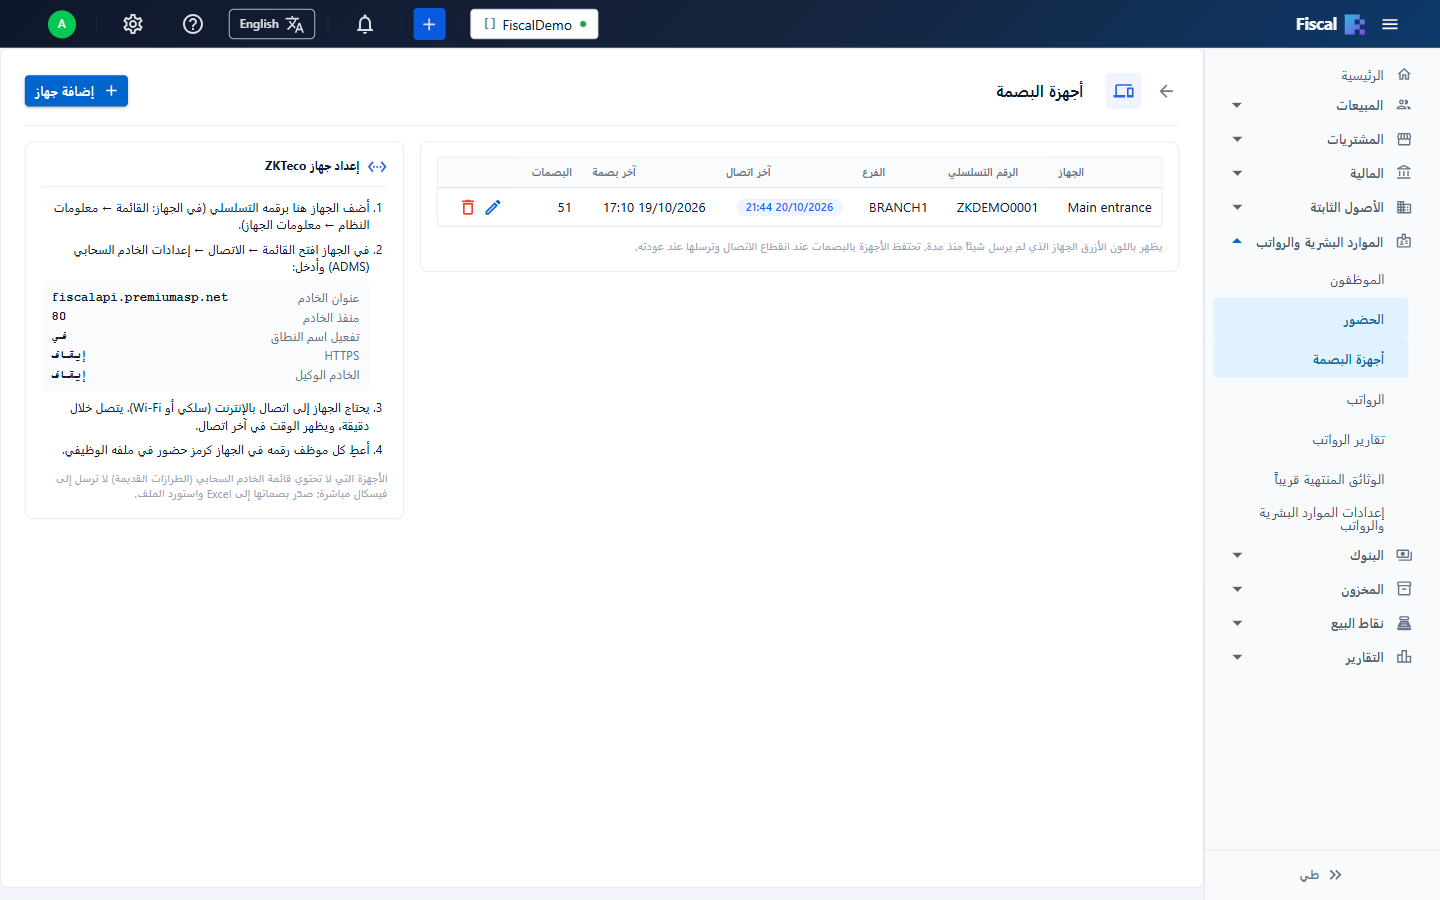Image resolution: width=1440 pixels, height=900 pixels.
Task: Expand the الأصول الثابتة menu arrow
Action: click(1237, 207)
